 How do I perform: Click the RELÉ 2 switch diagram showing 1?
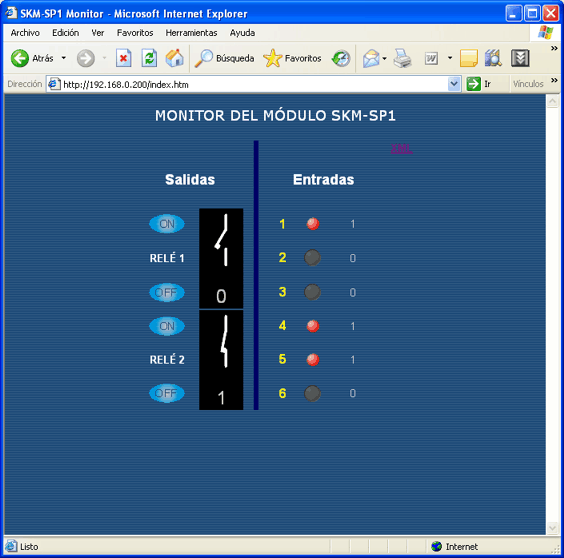coord(221,360)
